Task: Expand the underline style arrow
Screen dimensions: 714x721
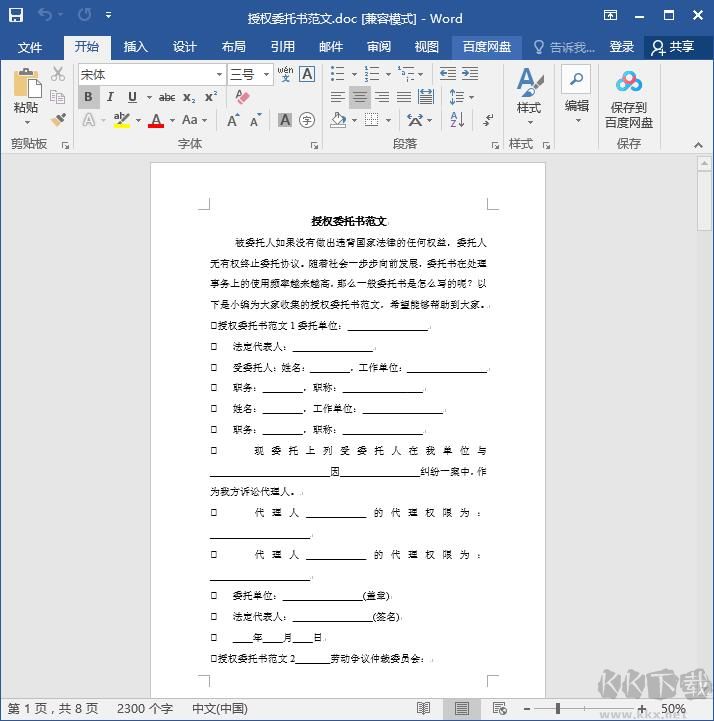Action: (x=149, y=97)
